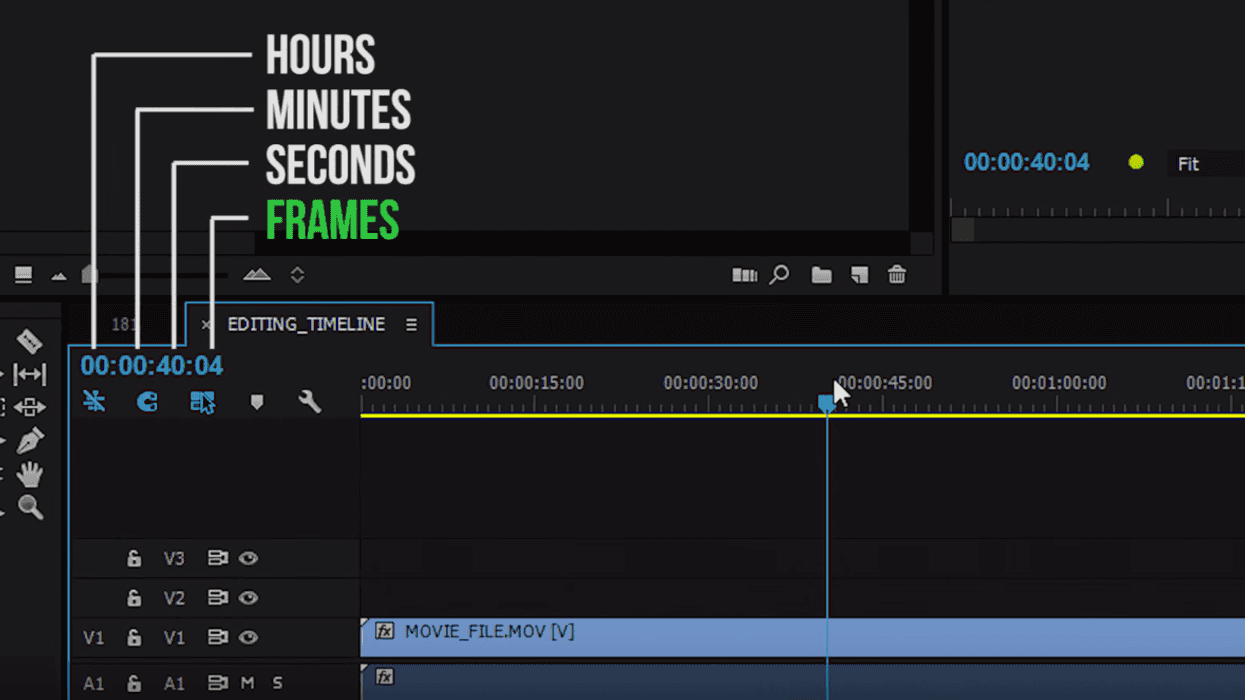The width and height of the screenshot is (1245, 700).
Task: Toggle nest sequences insert mode icon
Action: pos(94,401)
